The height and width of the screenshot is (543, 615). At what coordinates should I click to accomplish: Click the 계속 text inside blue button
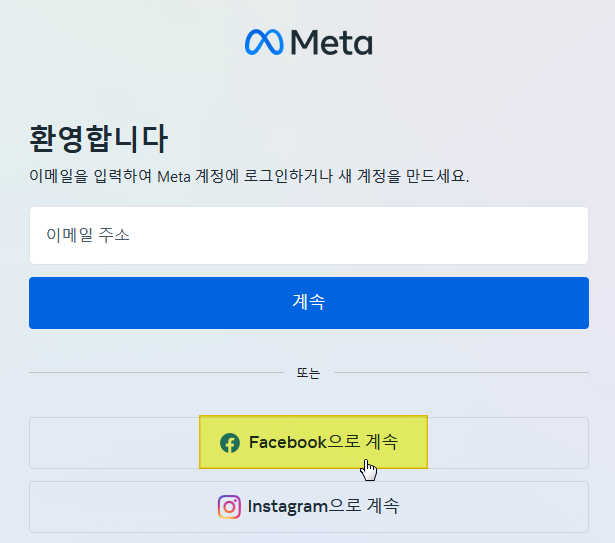[x=309, y=302]
